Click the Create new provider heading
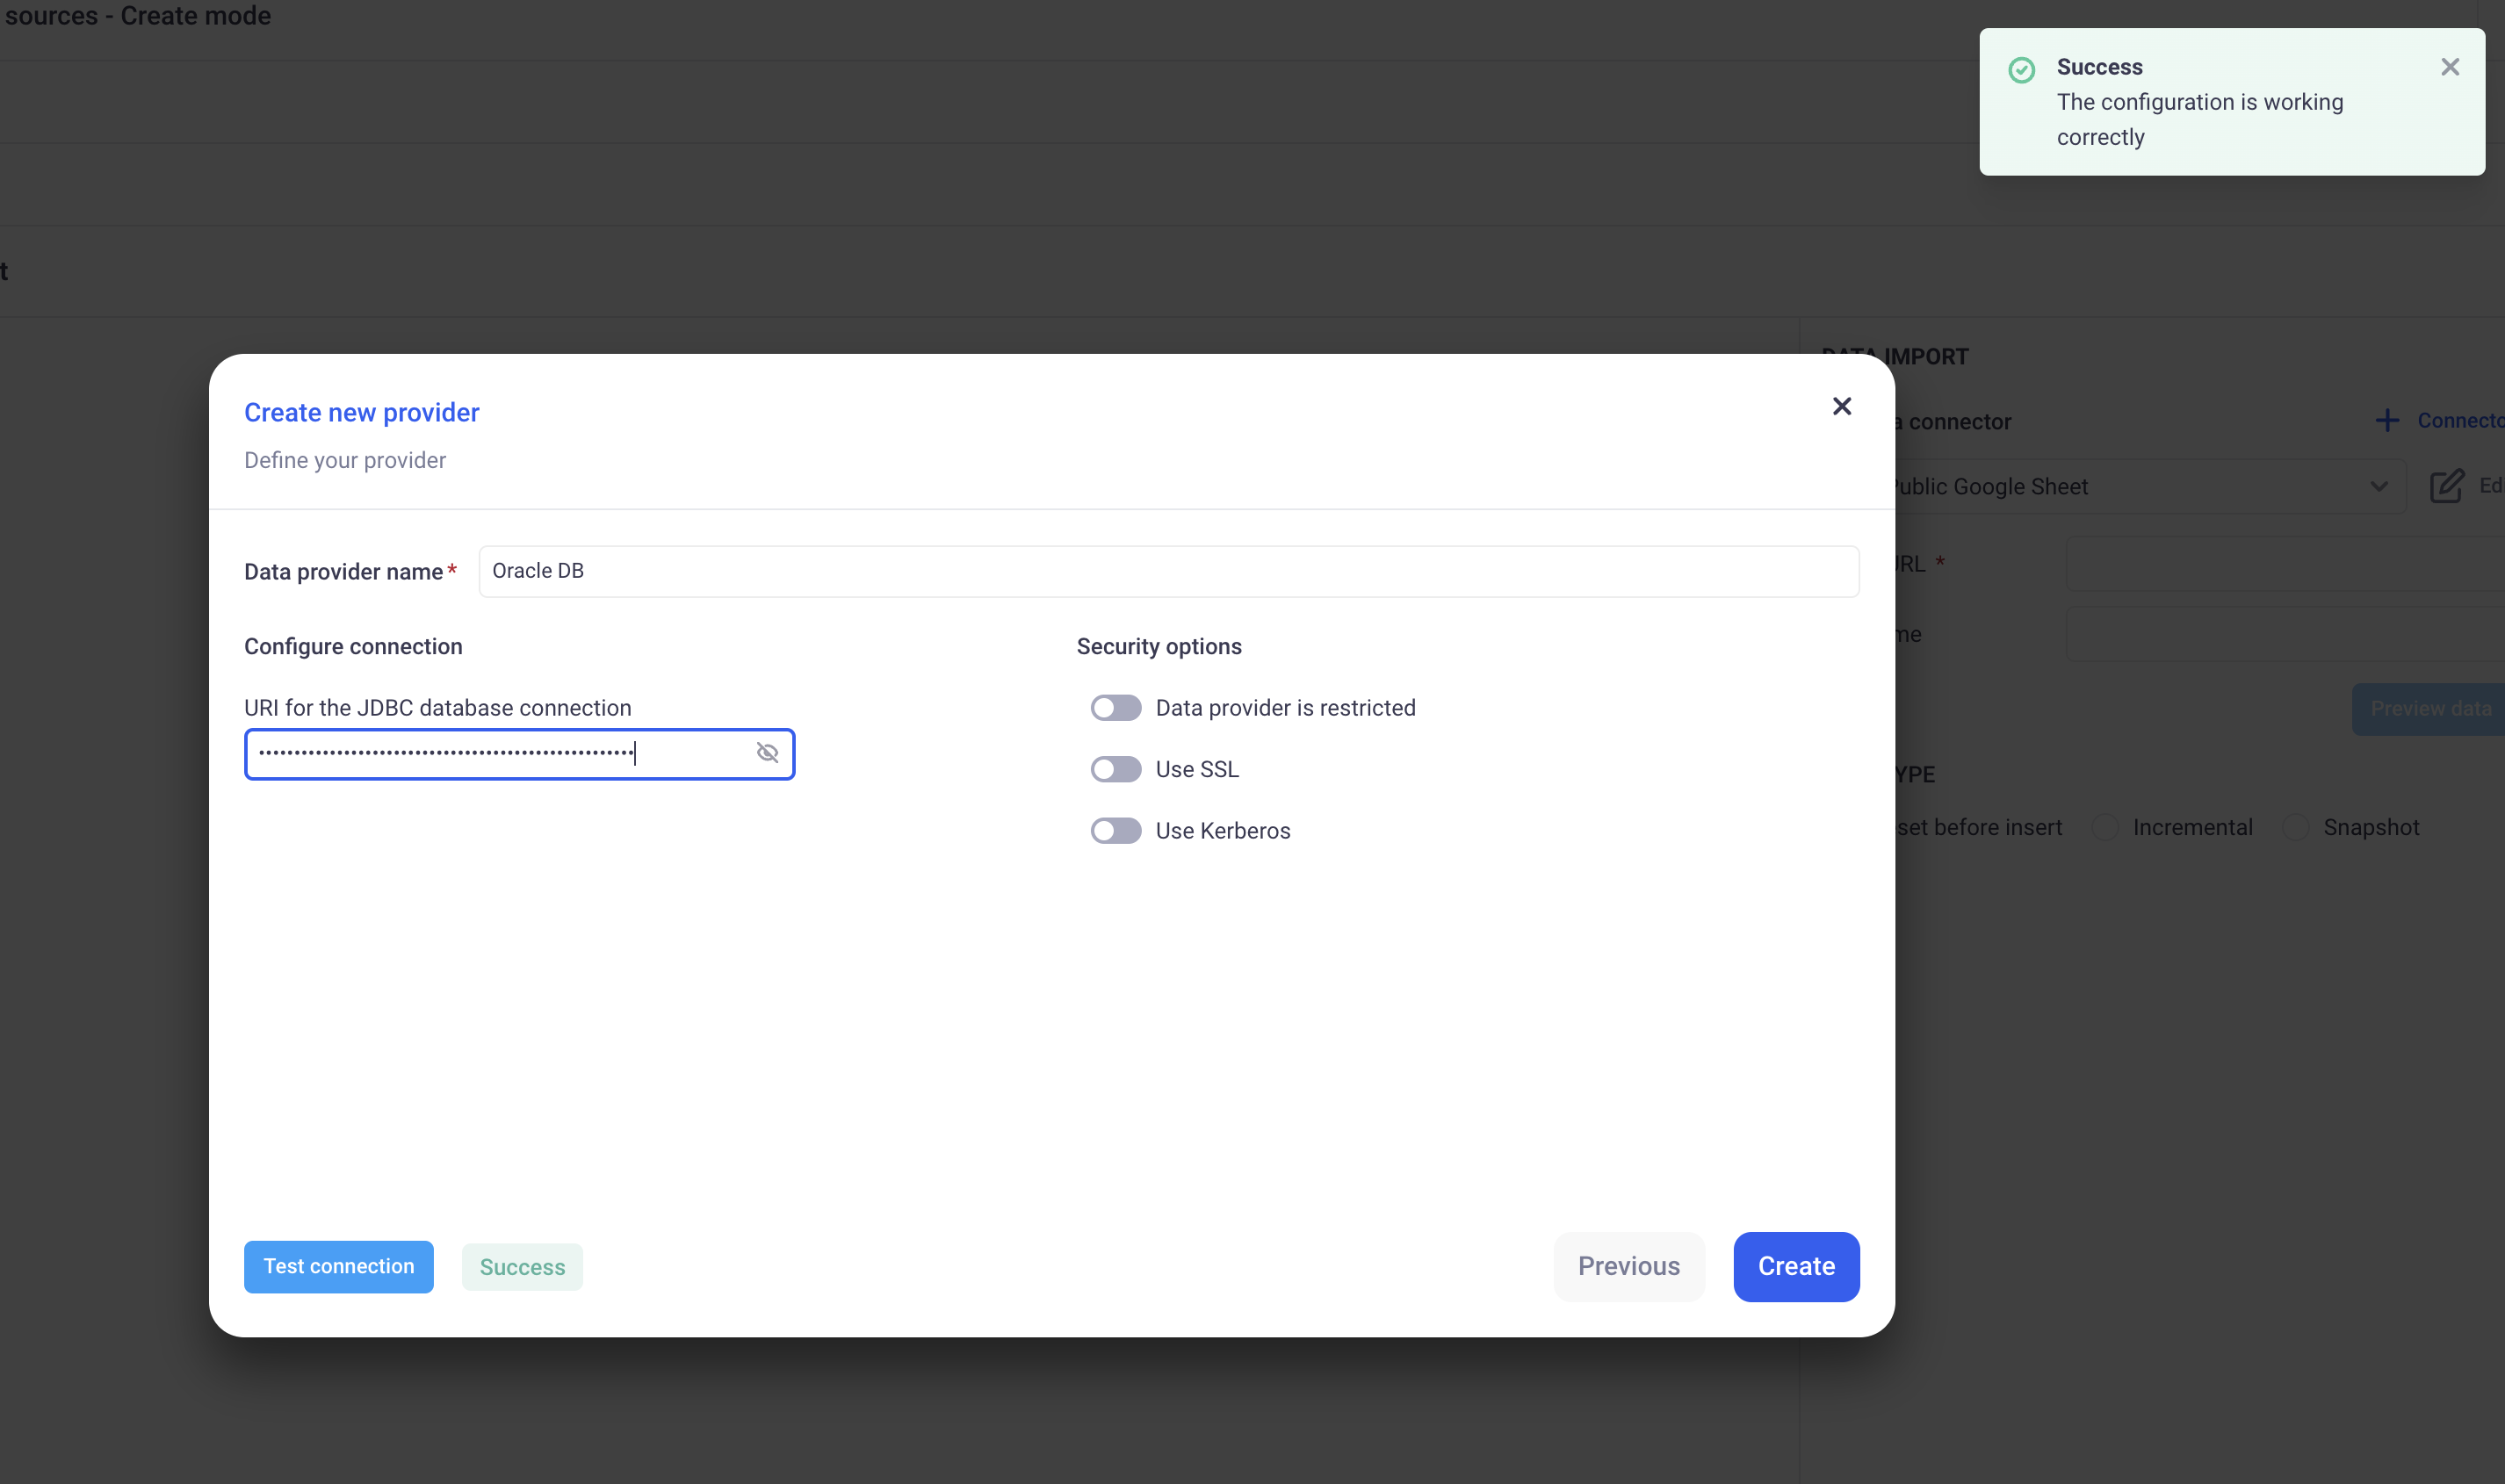2505x1484 pixels. (x=361, y=412)
